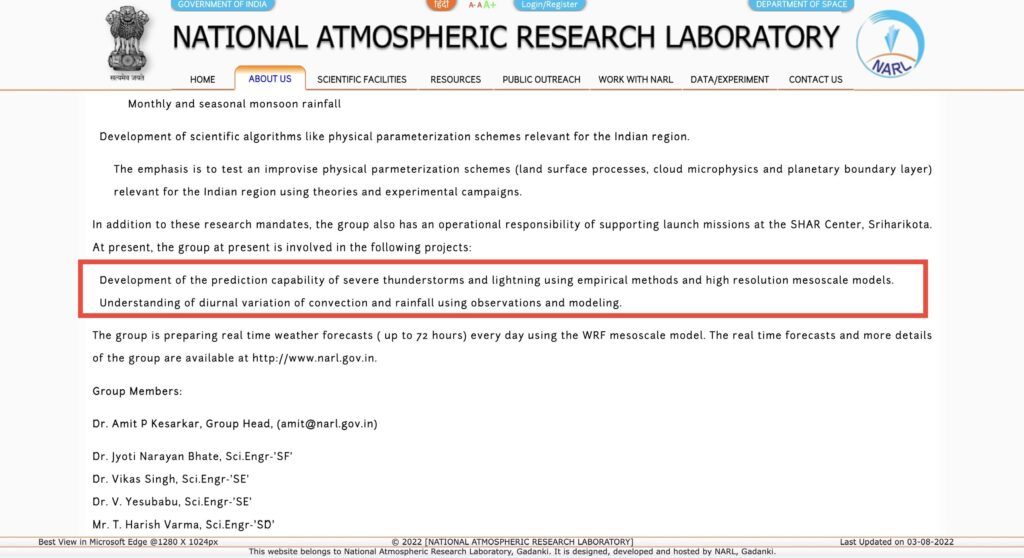Increase font size with A+ control
The width and height of the screenshot is (1024, 558).
[x=490, y=5]
